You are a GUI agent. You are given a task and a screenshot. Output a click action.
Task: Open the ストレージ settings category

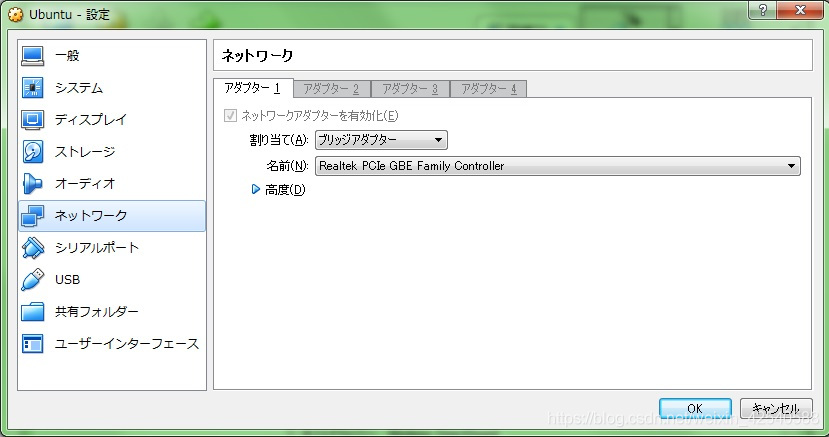[x=112, y=152]
